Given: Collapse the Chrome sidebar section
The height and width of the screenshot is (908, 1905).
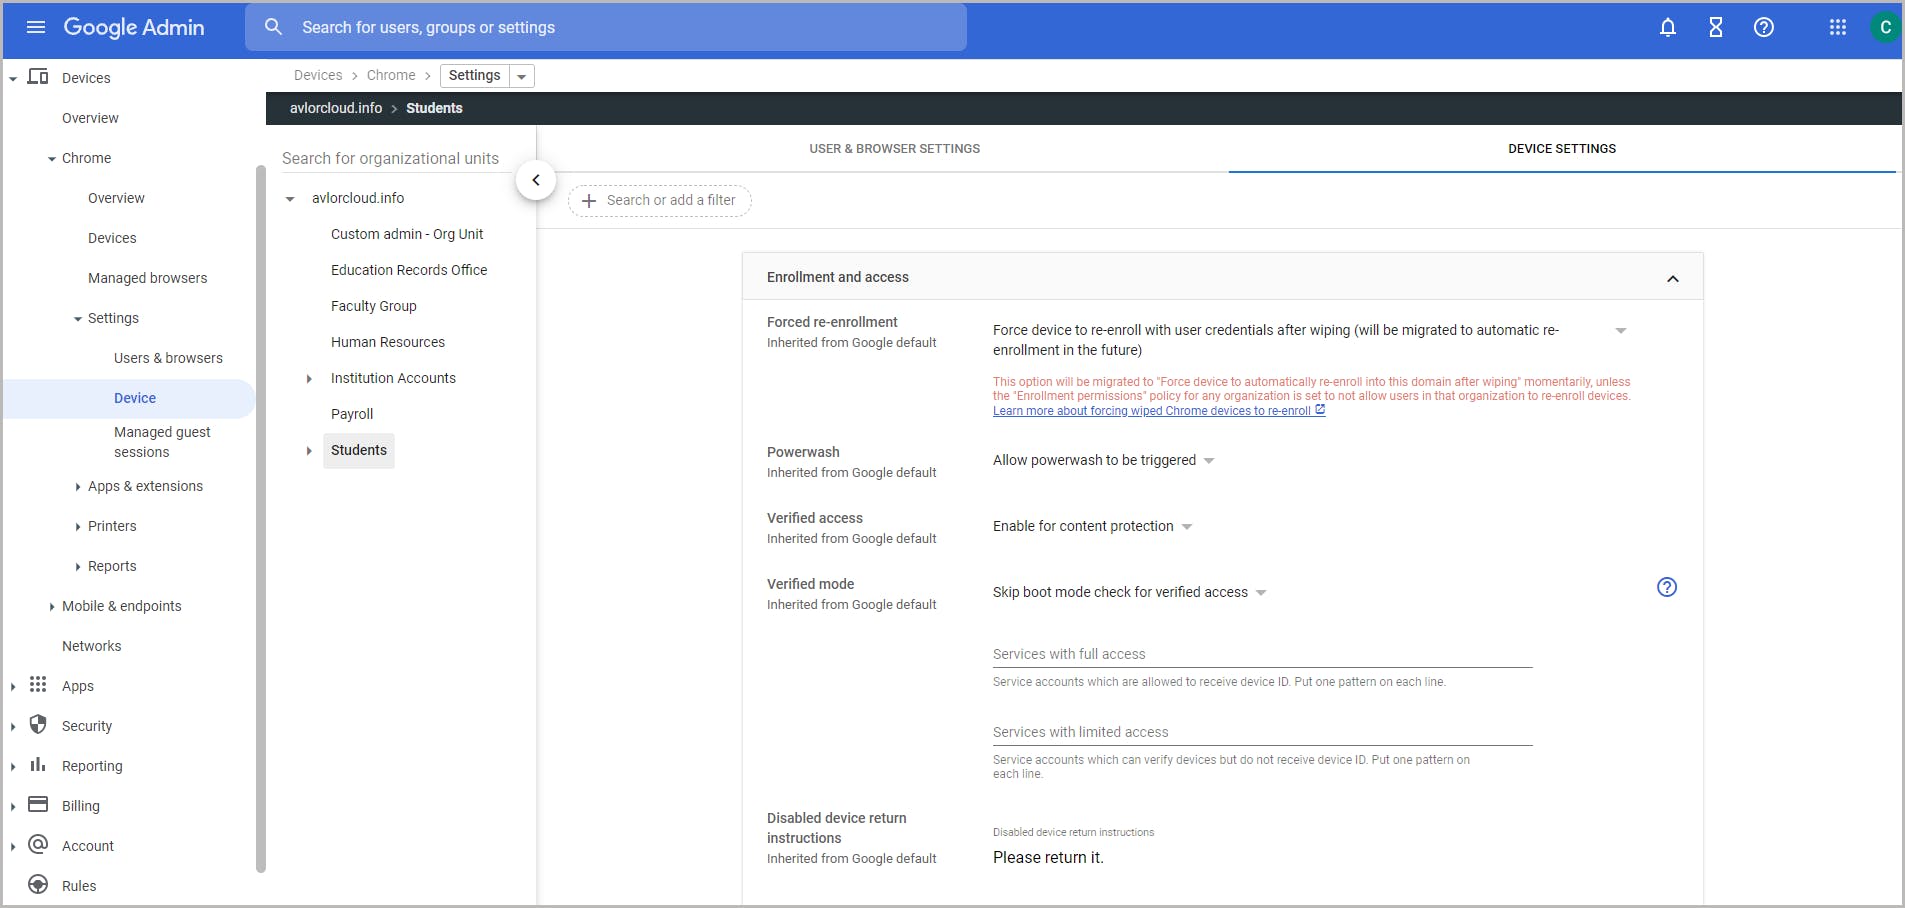Looking at the screenshot, I should pyautogui.click(x=52, y=159).
